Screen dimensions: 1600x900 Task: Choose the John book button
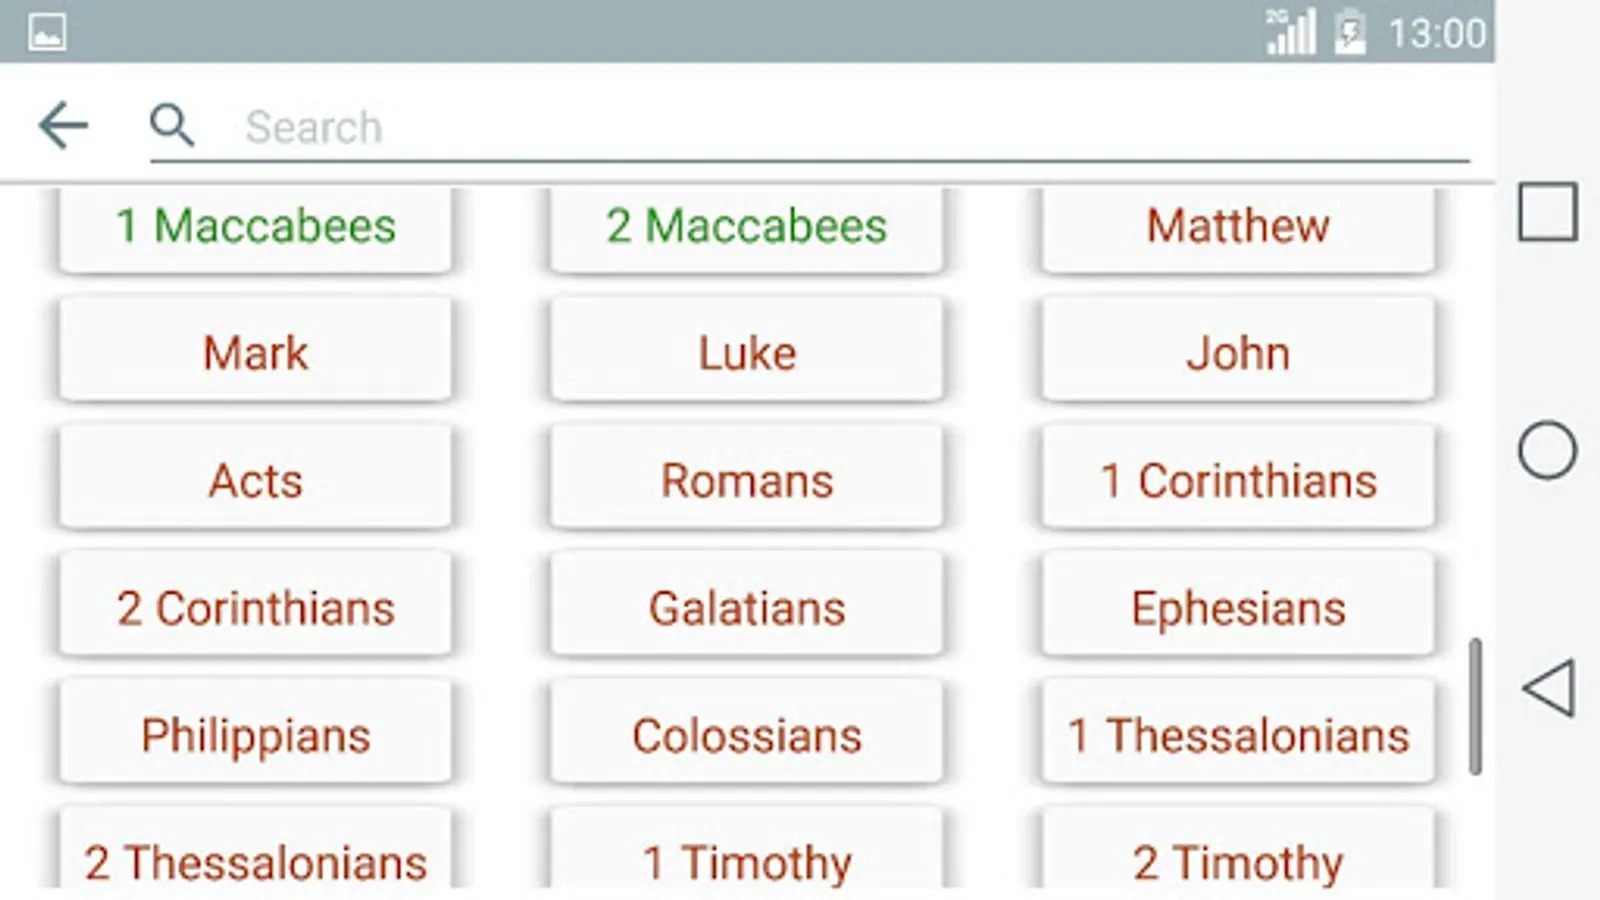click(1238, 353)
